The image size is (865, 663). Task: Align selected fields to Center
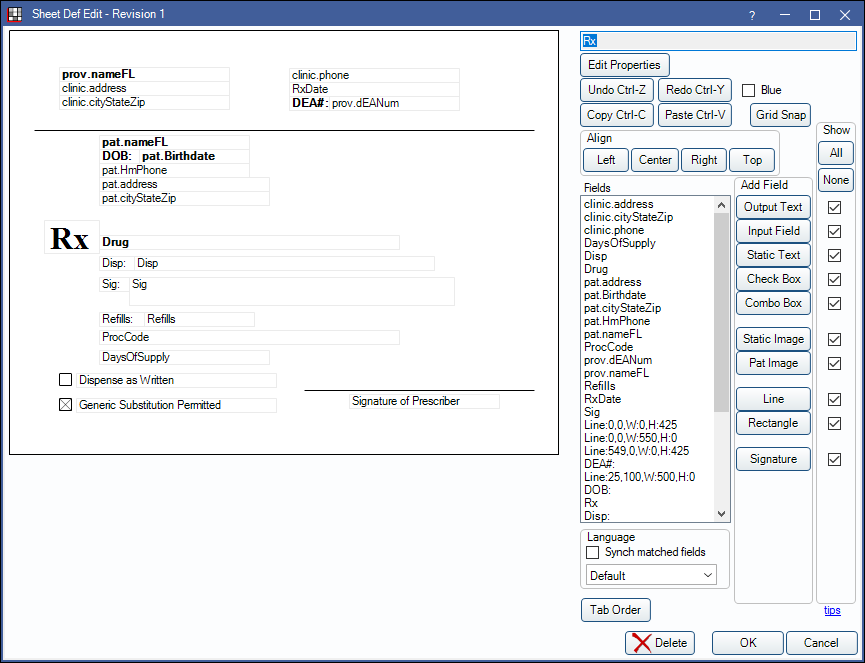coord(655,160)
